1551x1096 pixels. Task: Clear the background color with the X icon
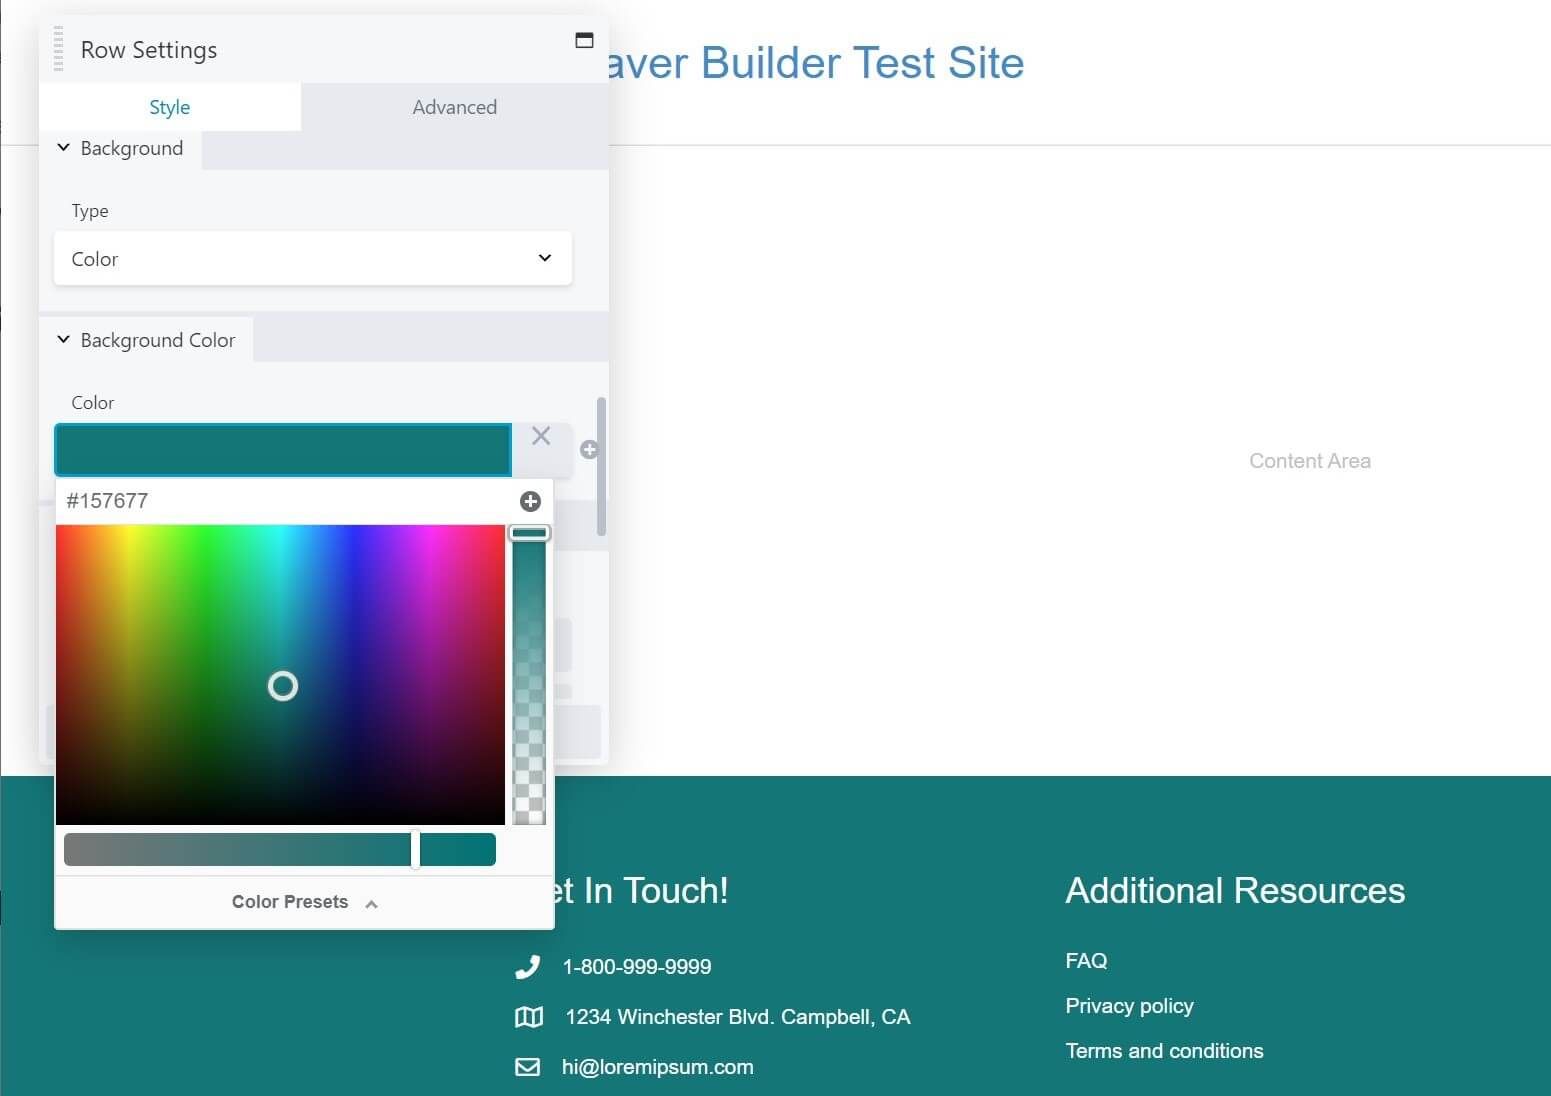(541, 436)
